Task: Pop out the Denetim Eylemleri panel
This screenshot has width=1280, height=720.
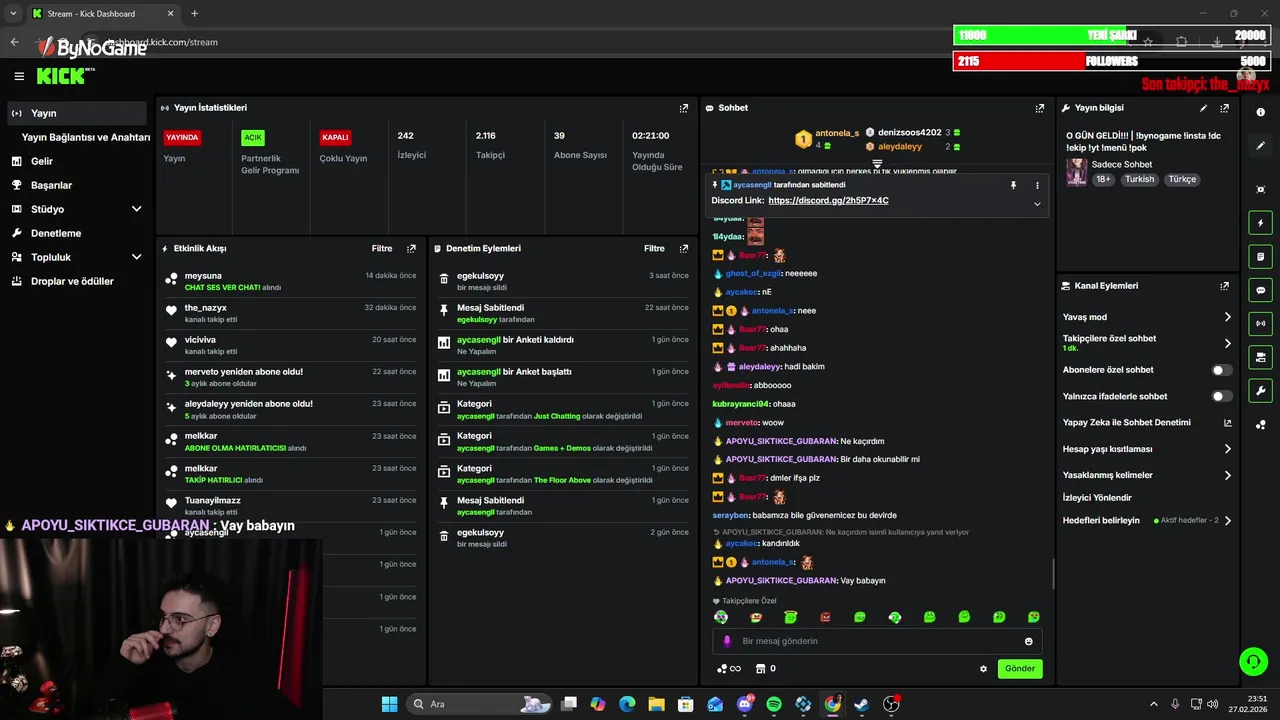Action: [x=684, y=248]
